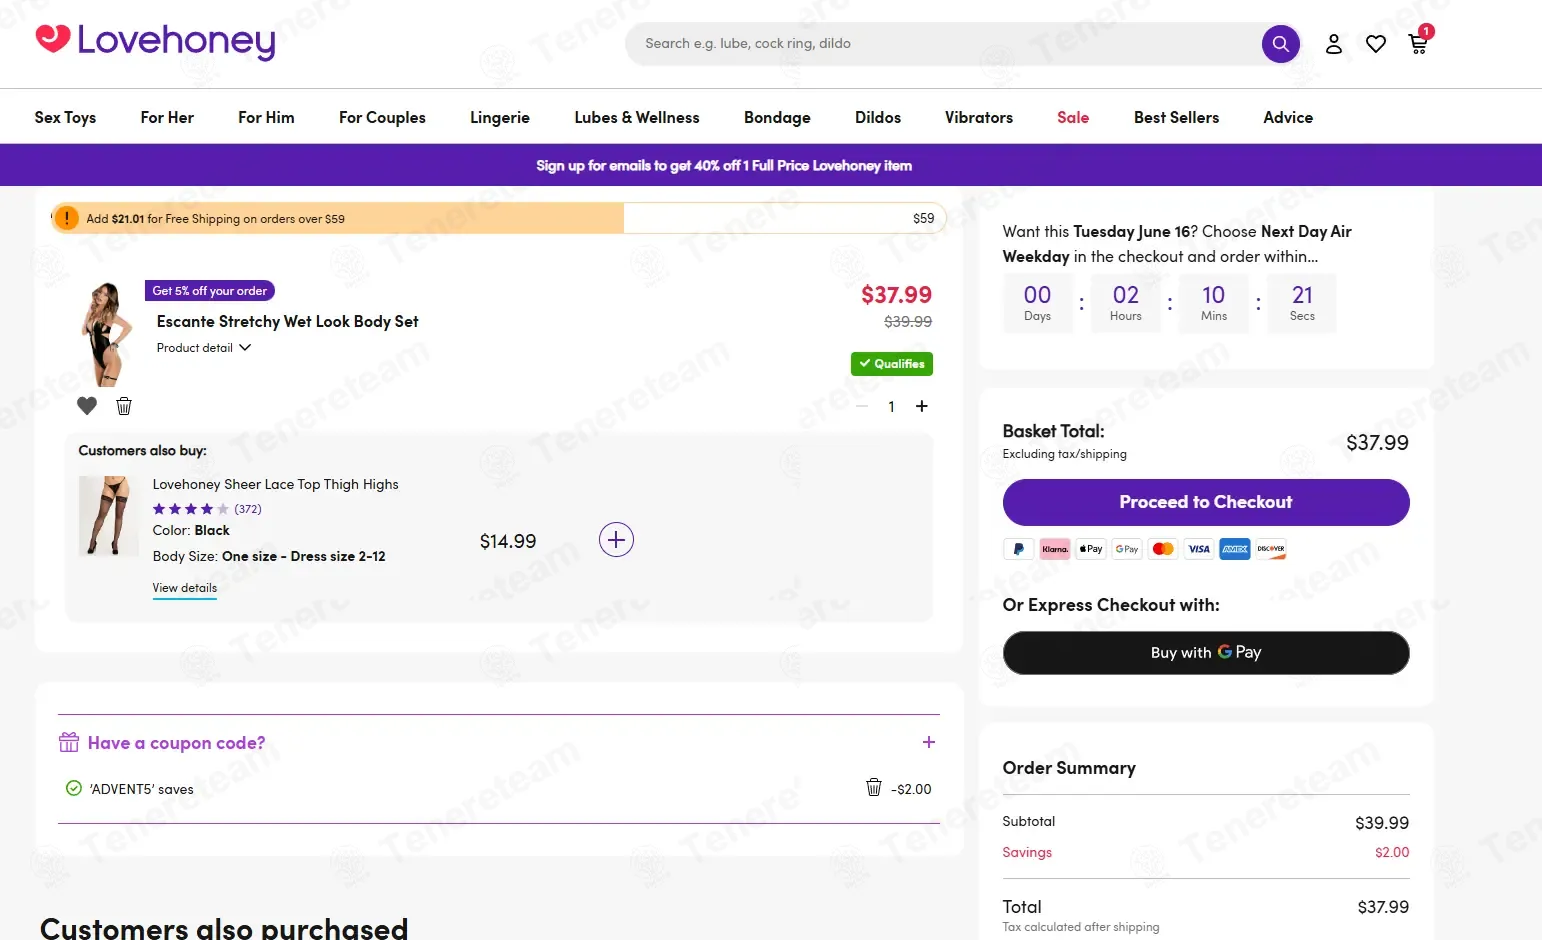Image resolution: width=1542 pixels, height=940 pixels.
Task: Open the Sex Toys menu
Action: tap(65, 117)
